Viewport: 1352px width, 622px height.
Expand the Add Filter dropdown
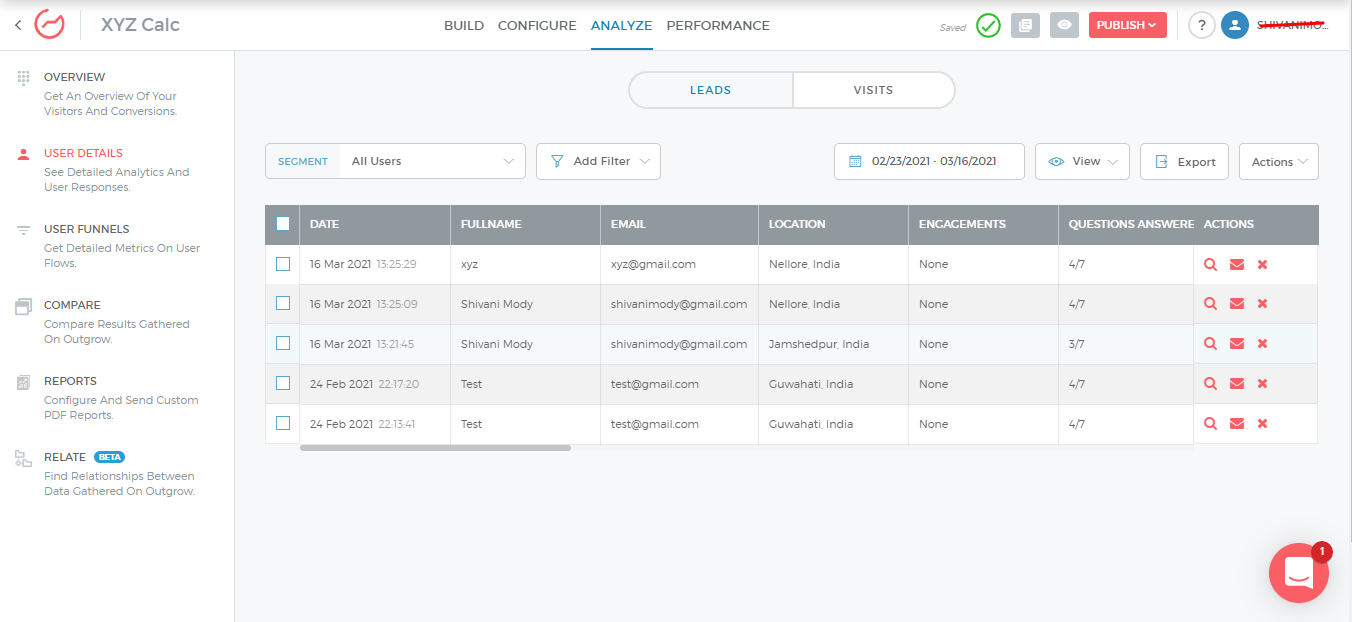coord(598,161)
